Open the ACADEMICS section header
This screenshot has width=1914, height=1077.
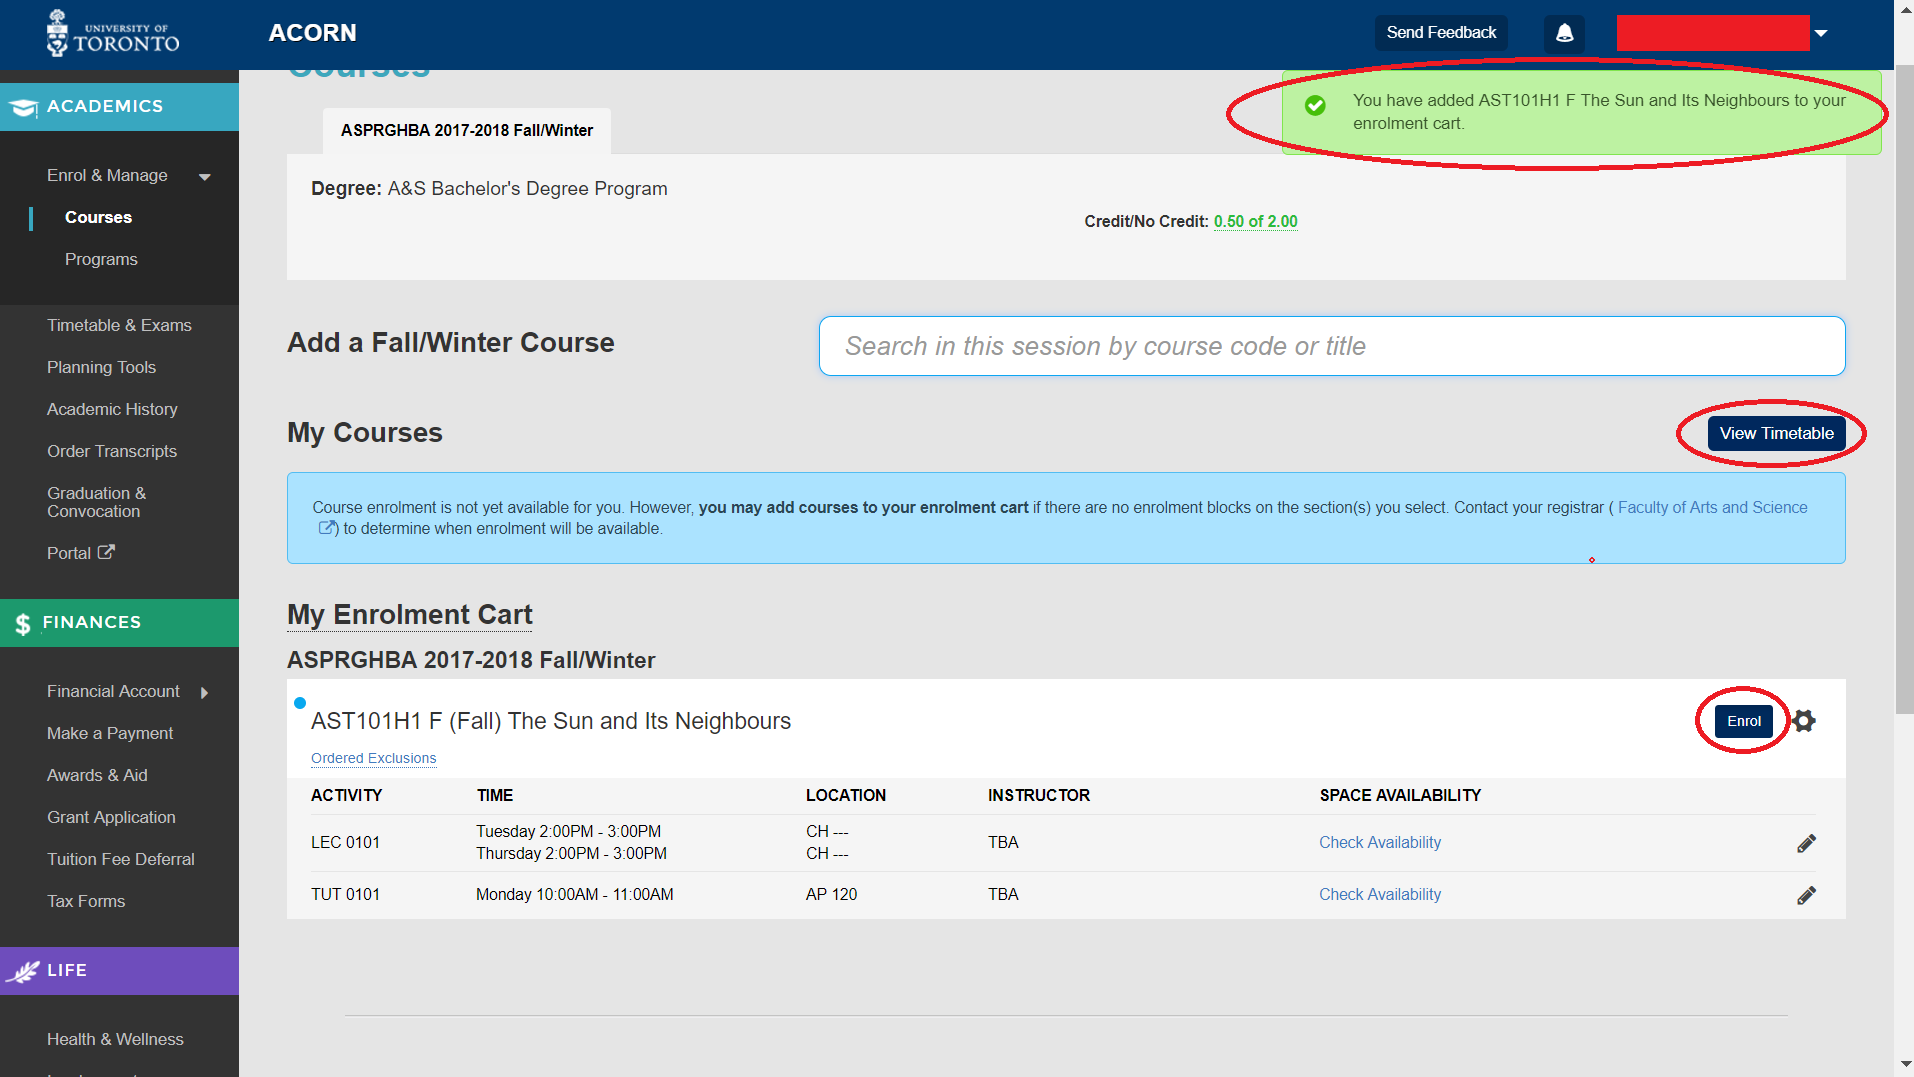point(119,107)
